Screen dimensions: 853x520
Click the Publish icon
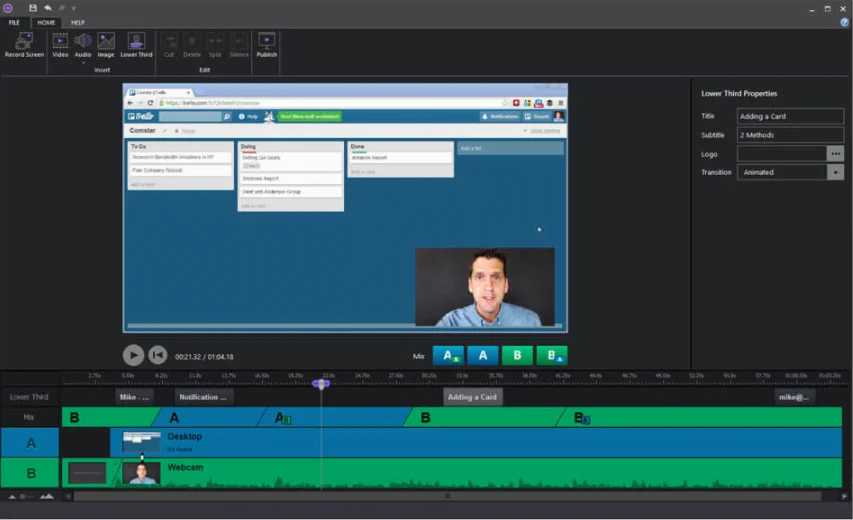(267, 42)
